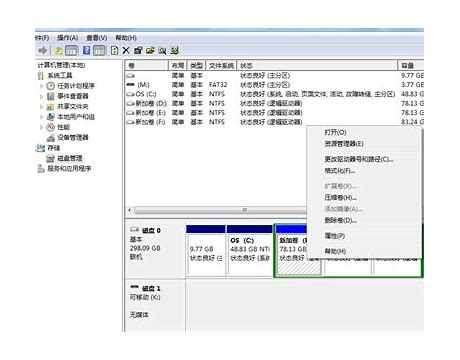Click the 共享文件夹 folder icon

50,107
